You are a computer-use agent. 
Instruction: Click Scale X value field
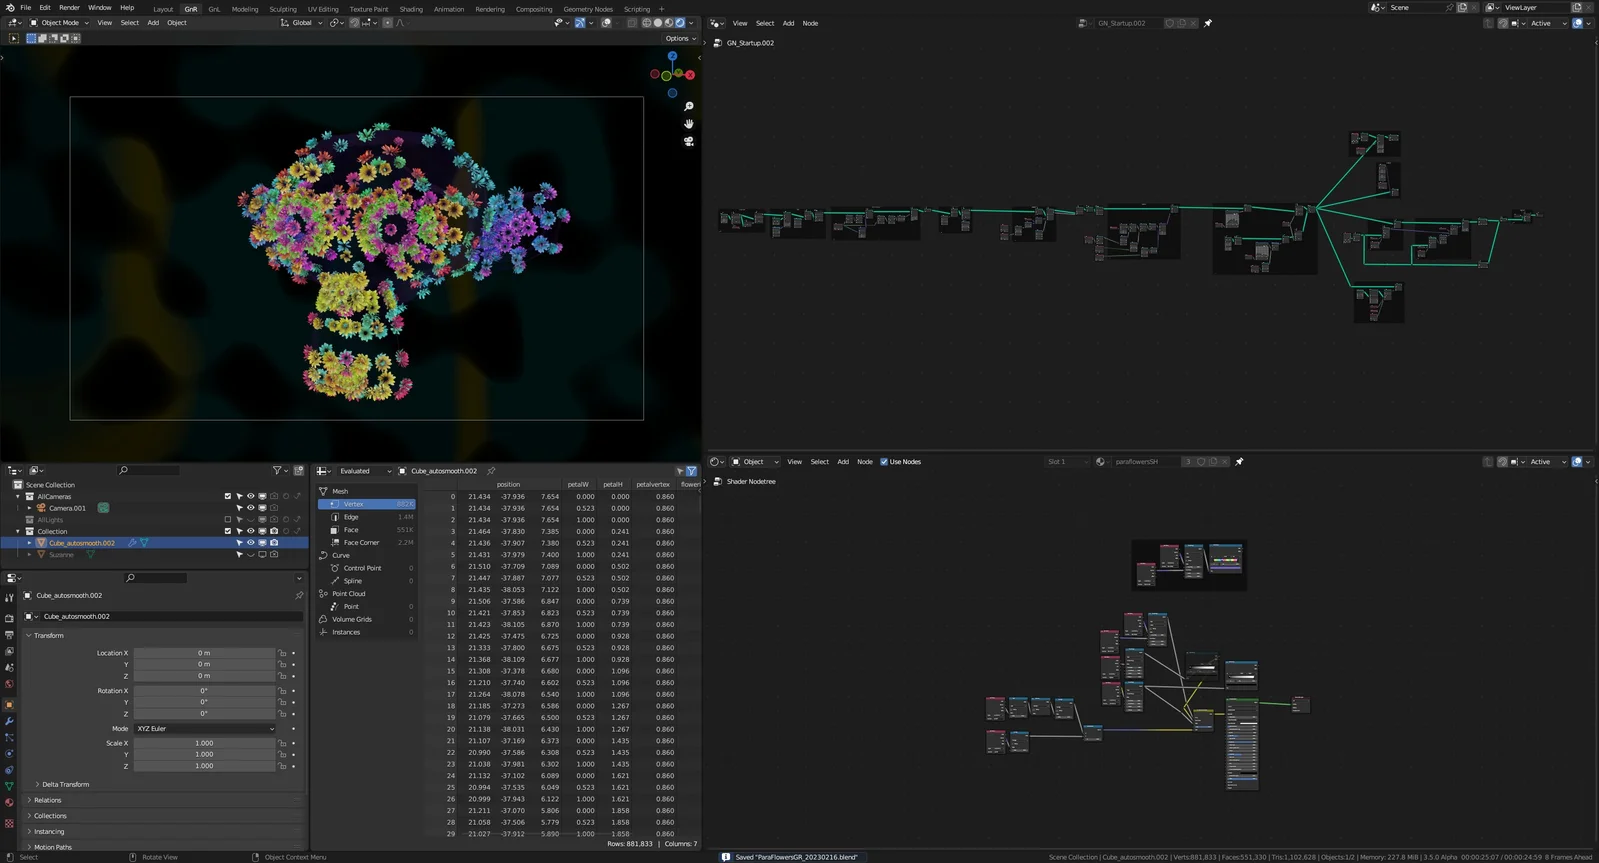(204, 743)
